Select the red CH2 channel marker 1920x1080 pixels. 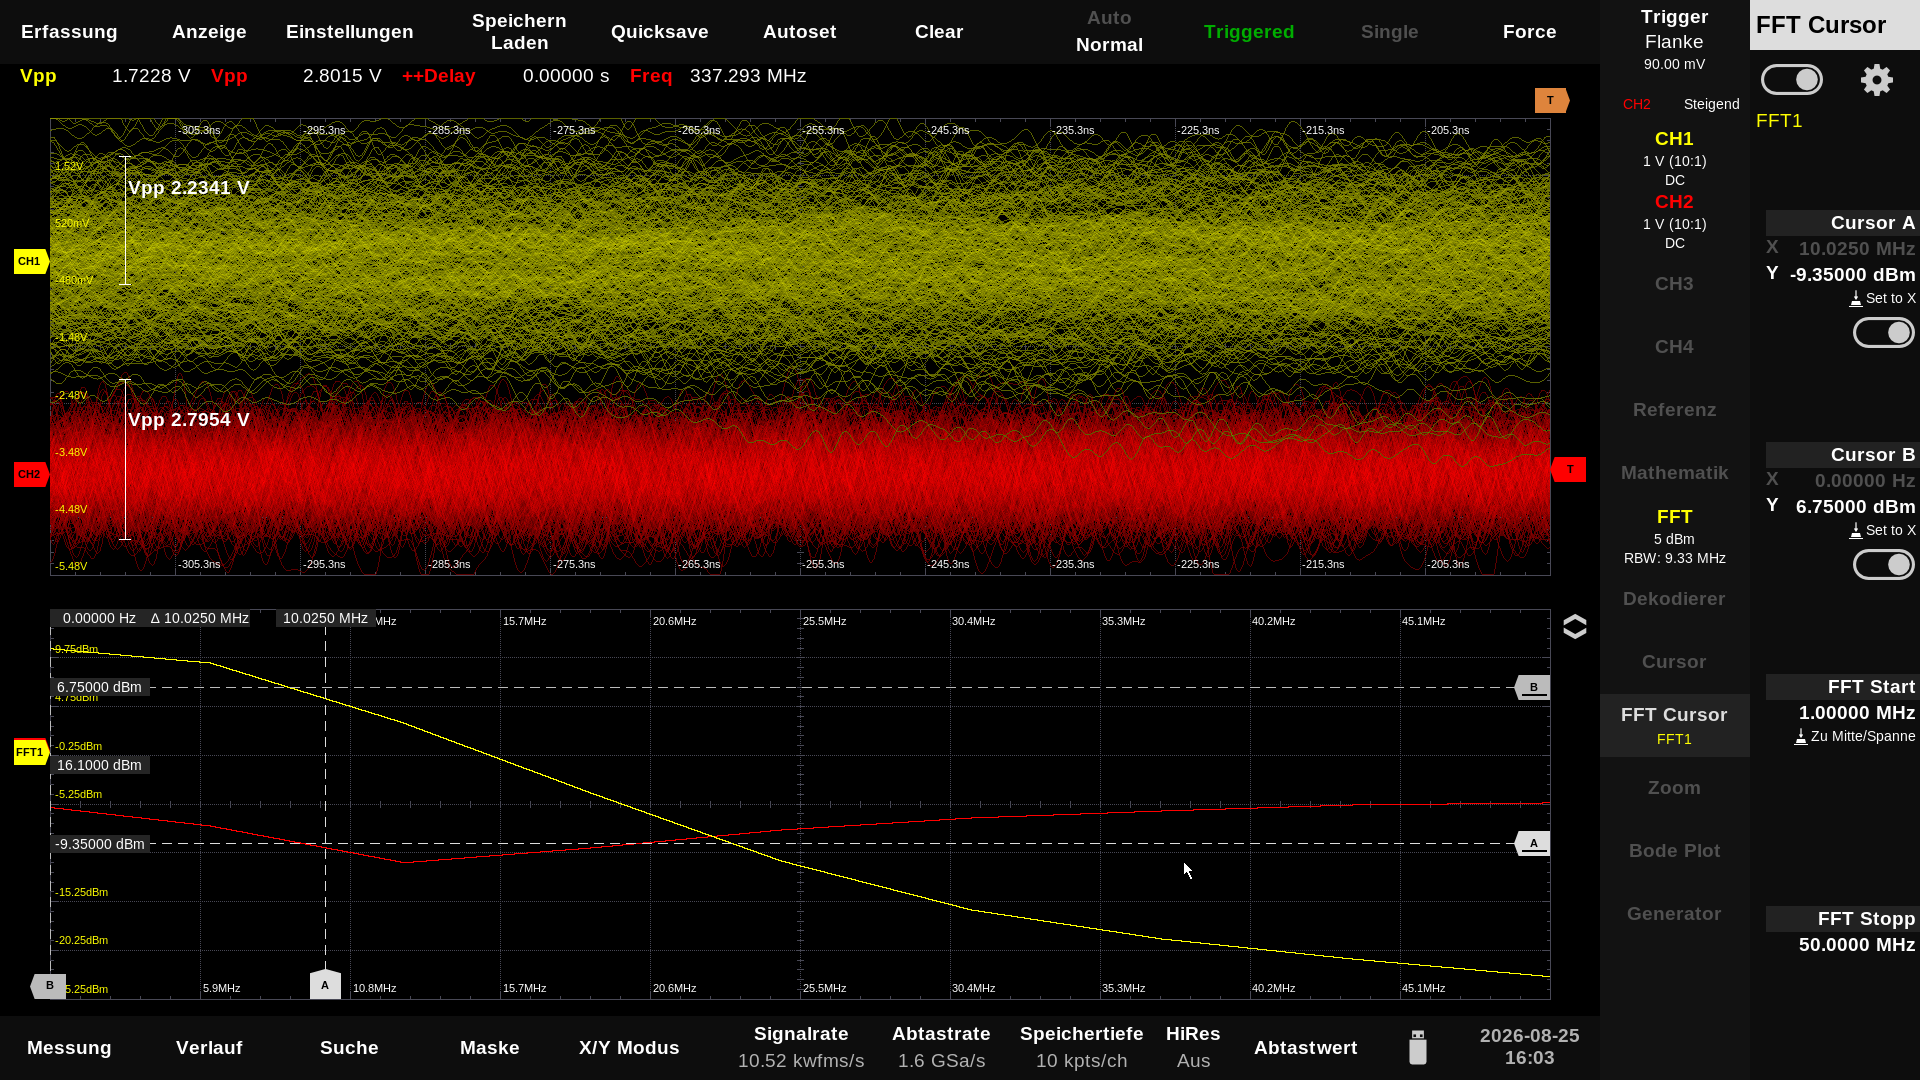(x=31, y=474)
